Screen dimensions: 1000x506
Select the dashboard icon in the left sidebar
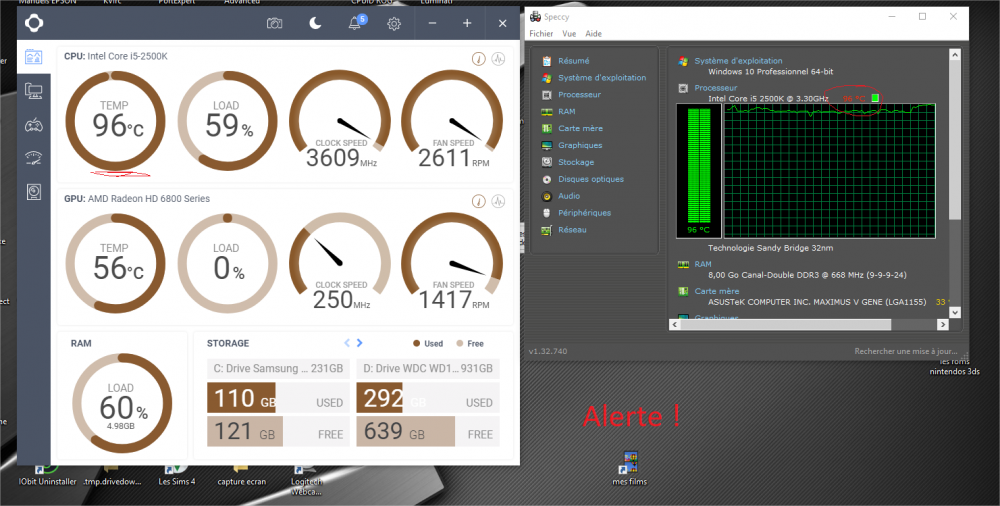pyautogui.click(x=34, y=57)
